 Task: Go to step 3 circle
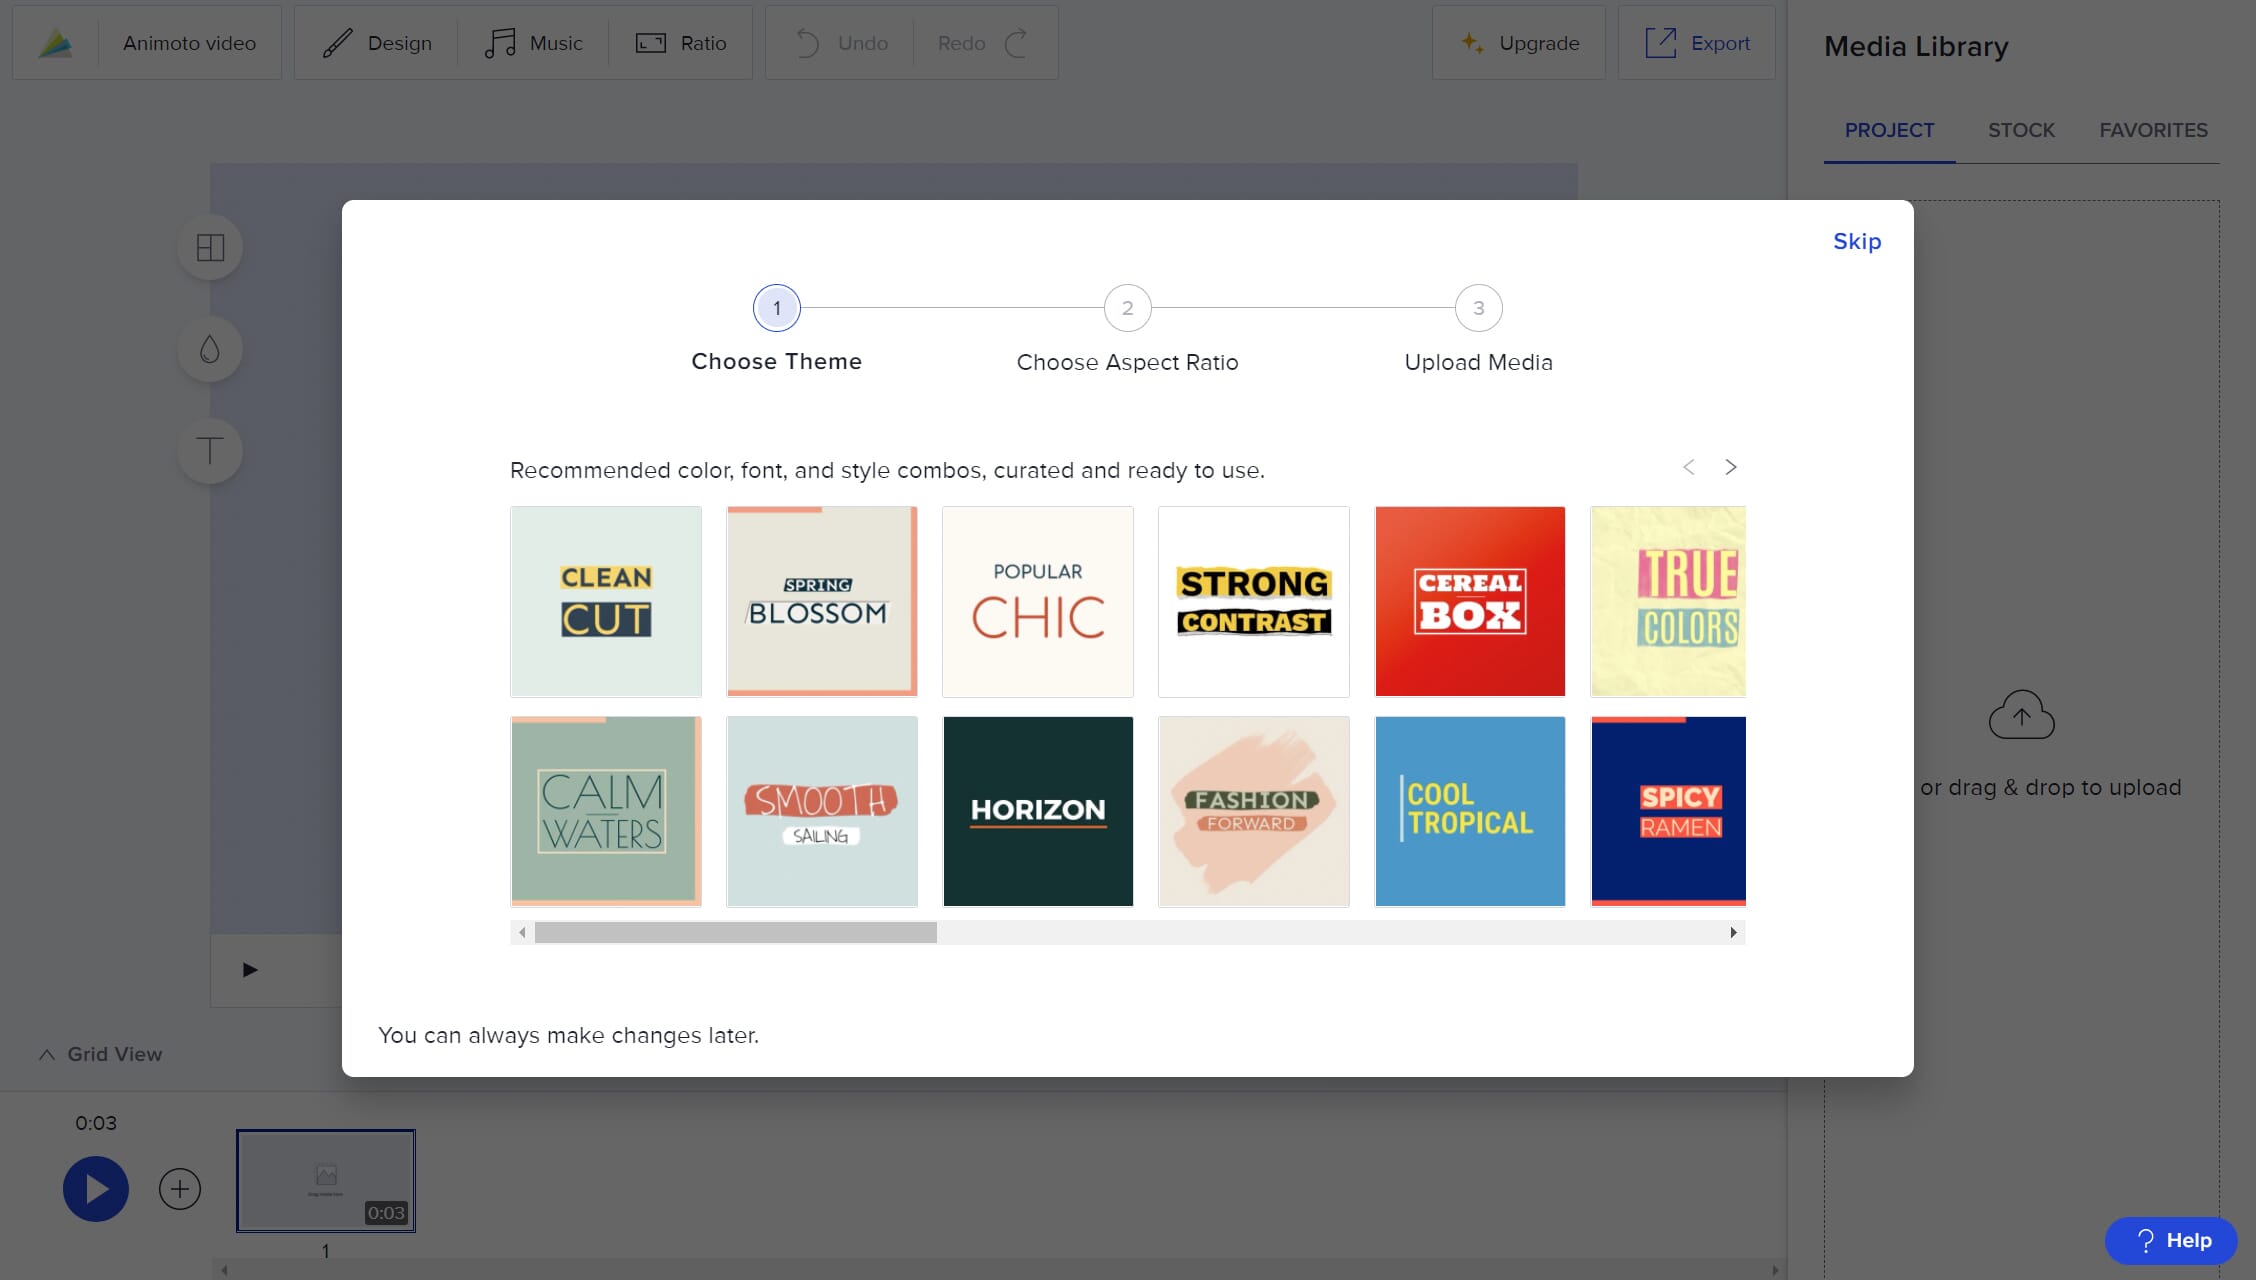pyautogui.click(x=1478, y=308)
